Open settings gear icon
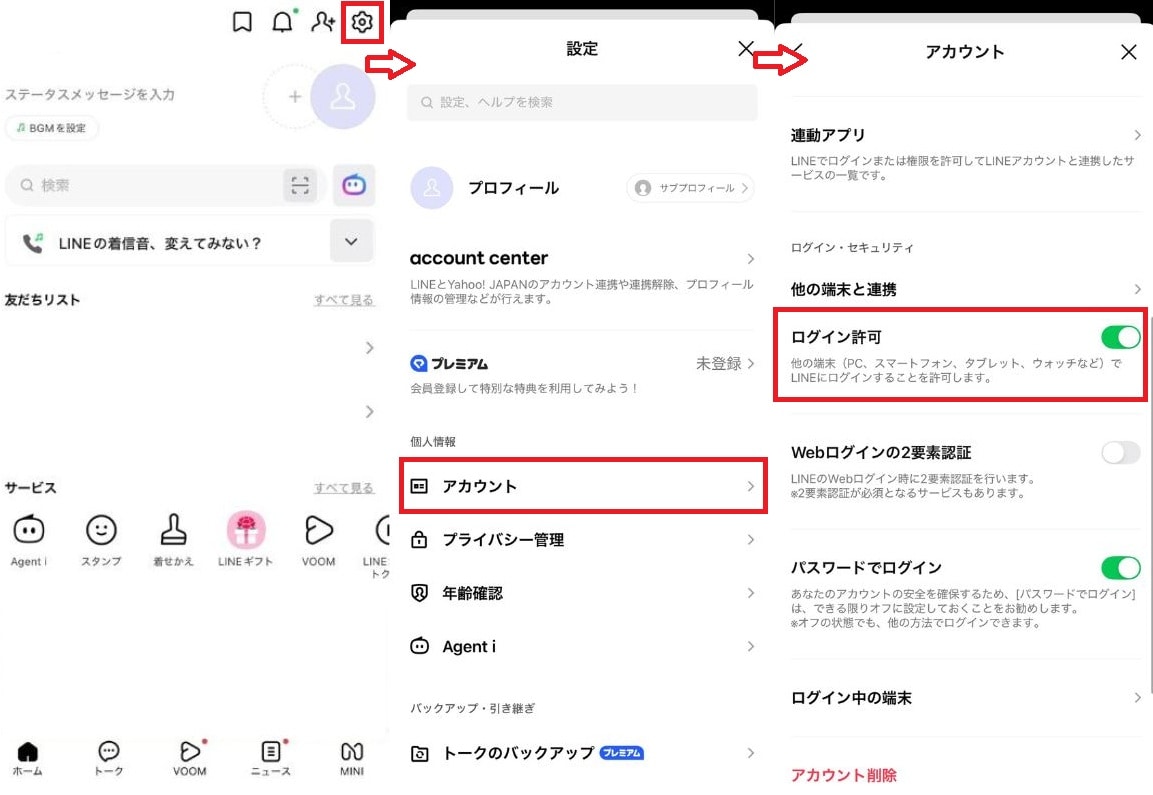The image size is (1153, 795). [x=362, y=22]
